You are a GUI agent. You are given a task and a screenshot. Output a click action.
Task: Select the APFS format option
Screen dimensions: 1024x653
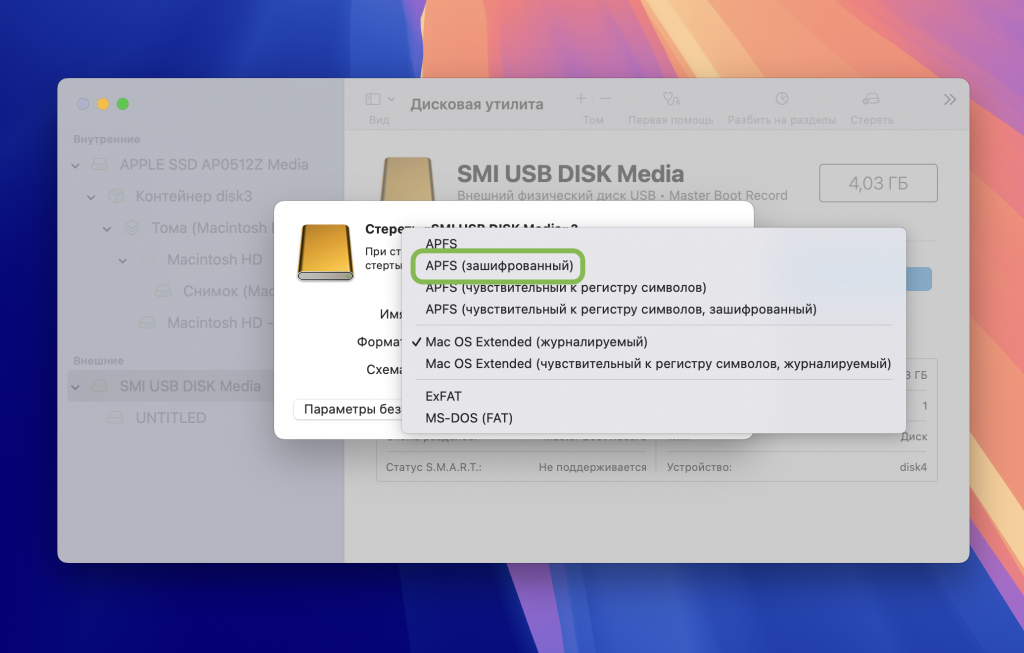442,243
